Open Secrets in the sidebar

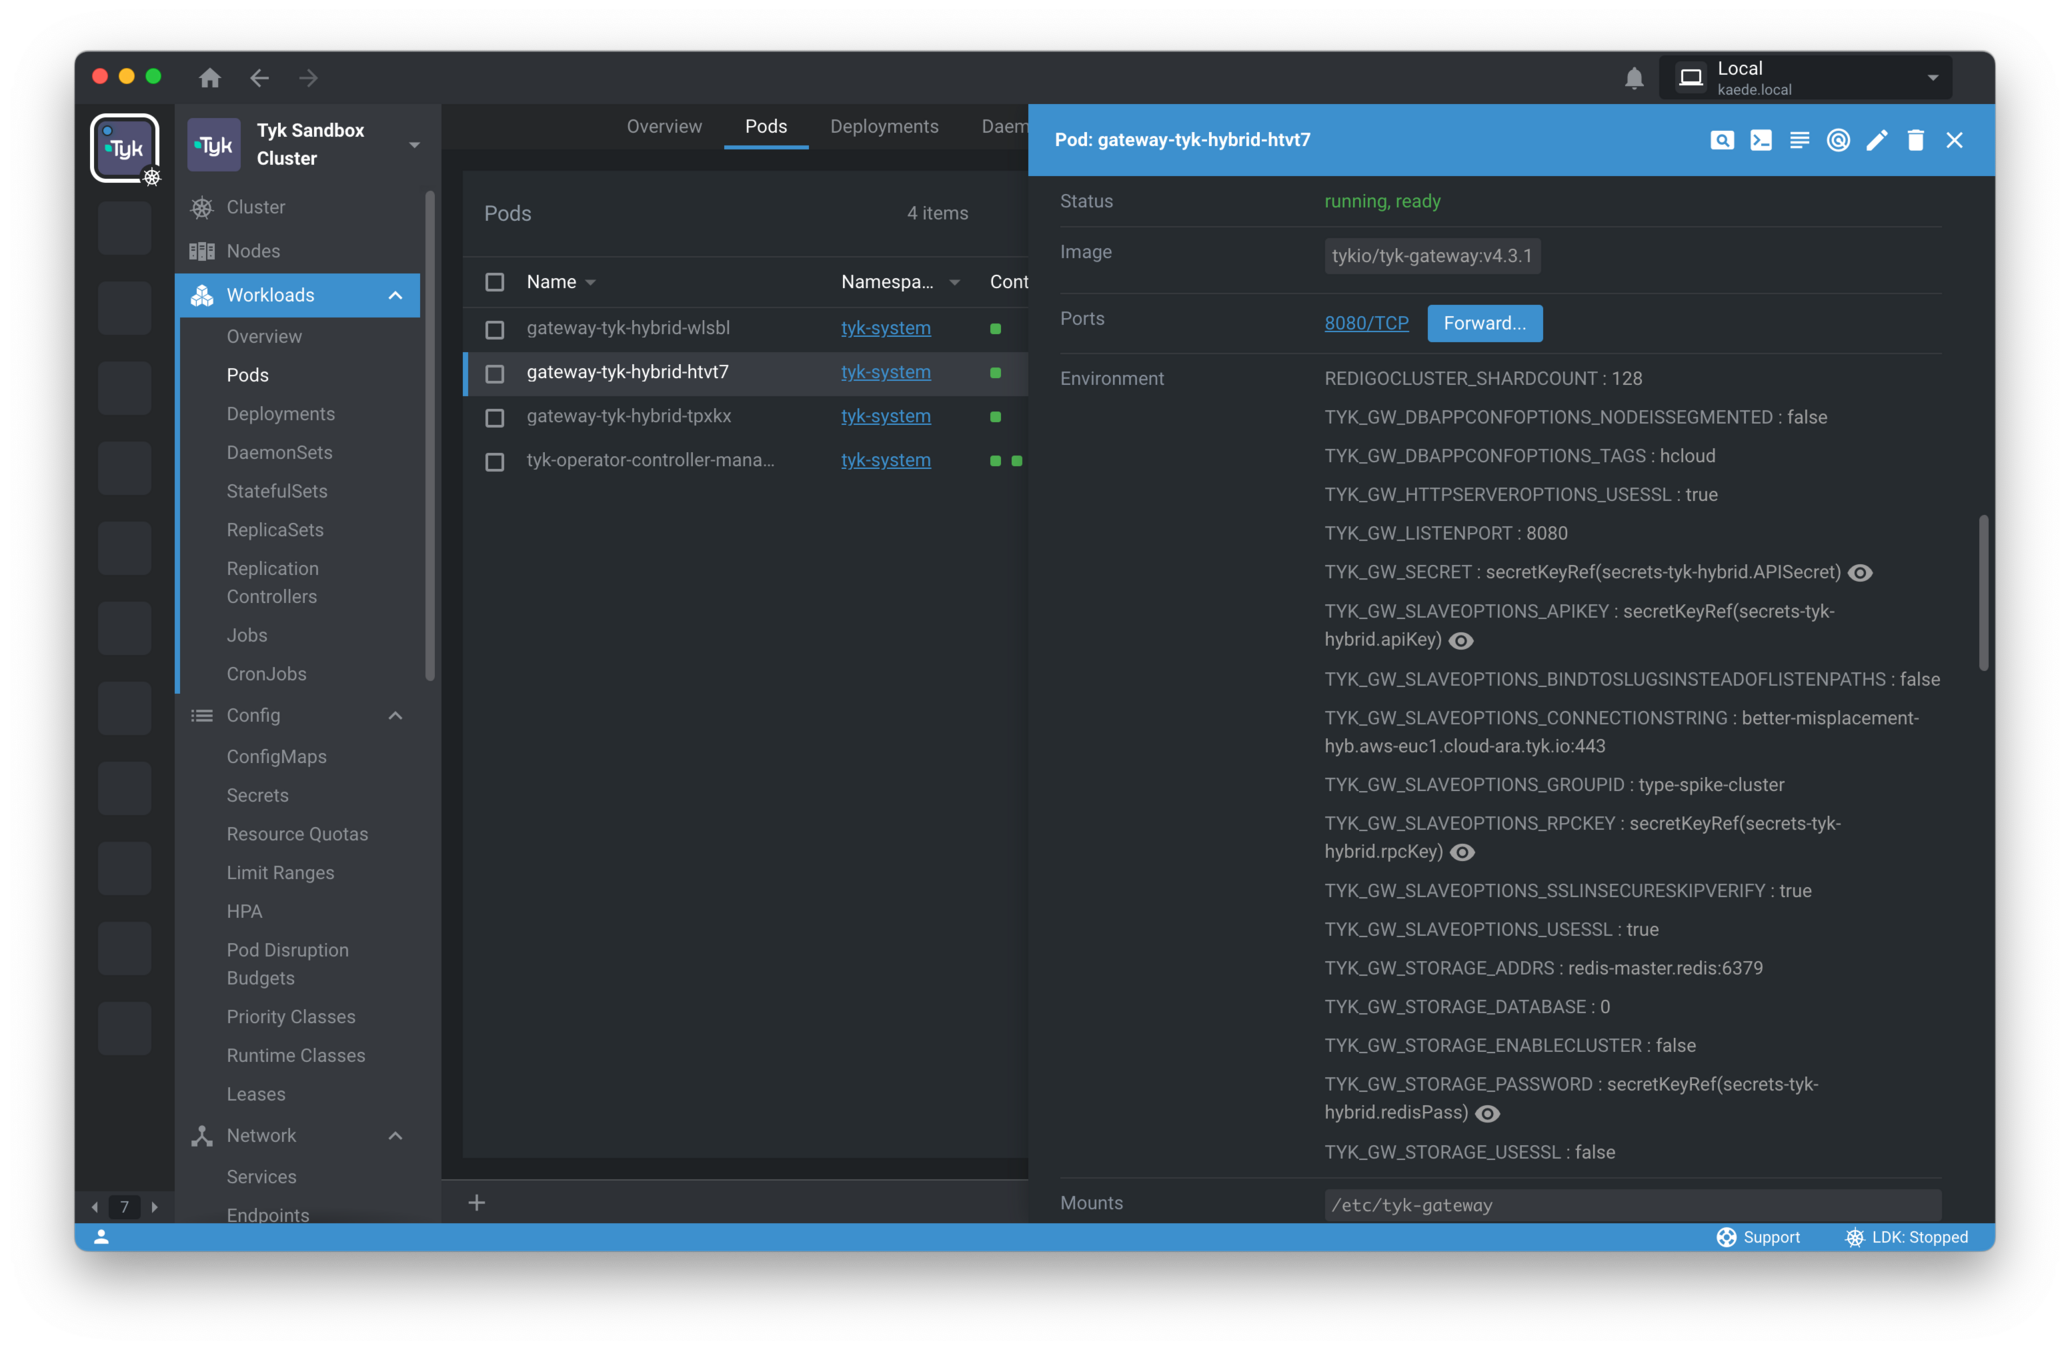click(258, 795)
